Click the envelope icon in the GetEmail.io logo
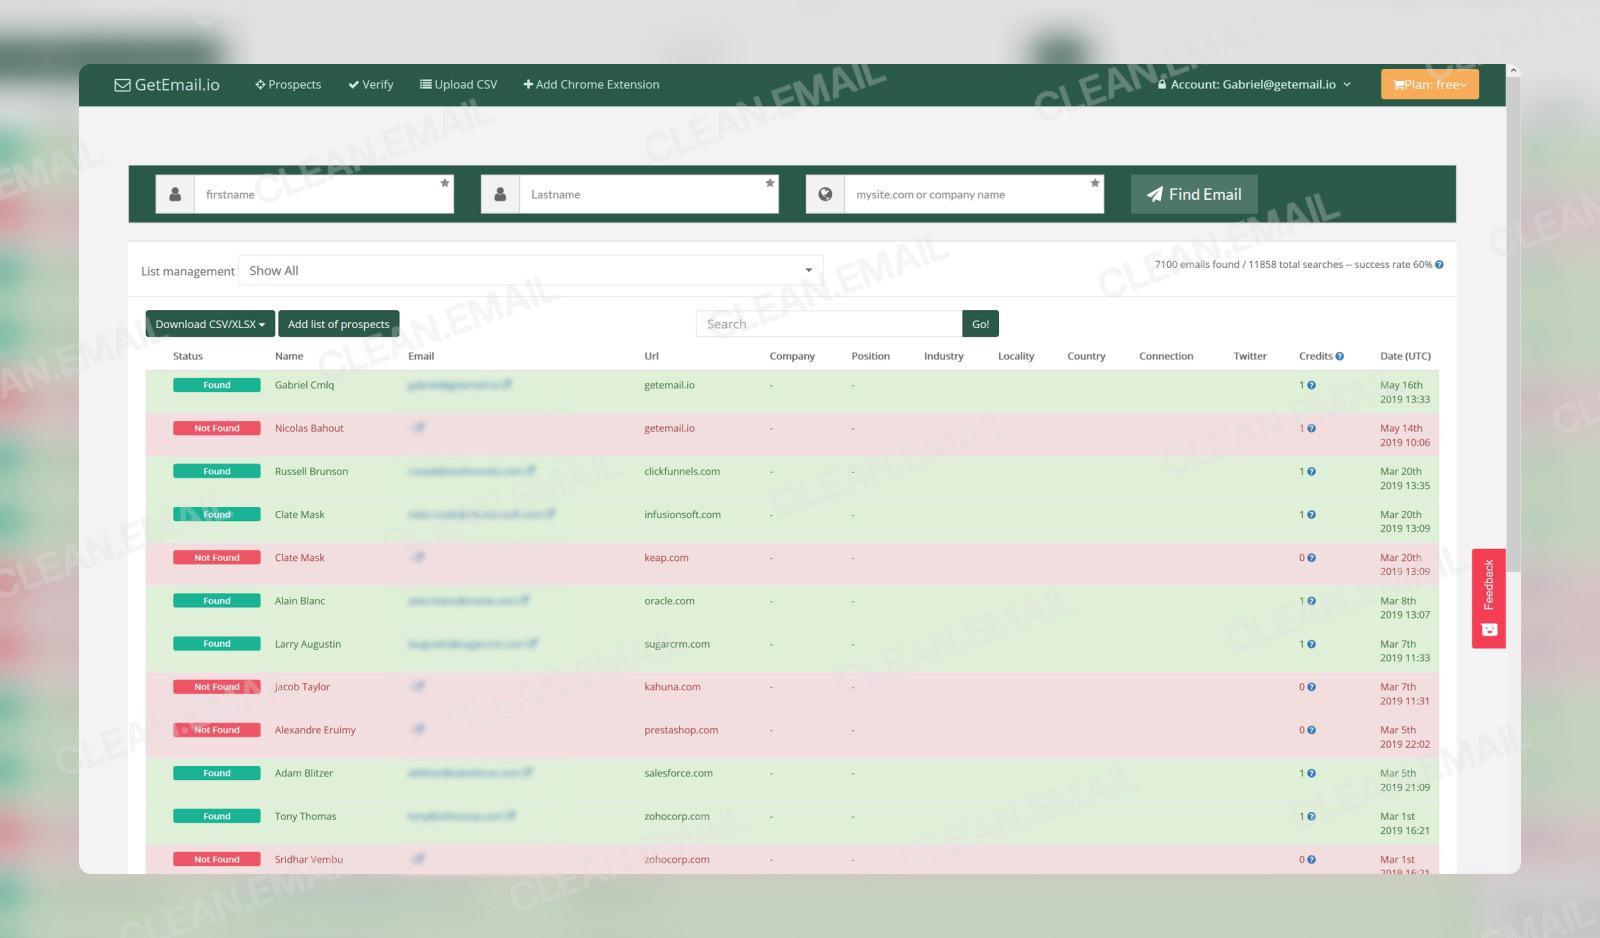1600x938 pixels. coord(122,84)
